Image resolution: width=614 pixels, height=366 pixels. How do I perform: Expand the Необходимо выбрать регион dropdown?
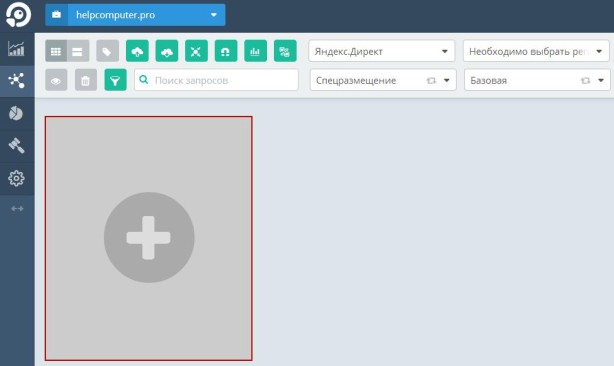(x=536, y=51)
